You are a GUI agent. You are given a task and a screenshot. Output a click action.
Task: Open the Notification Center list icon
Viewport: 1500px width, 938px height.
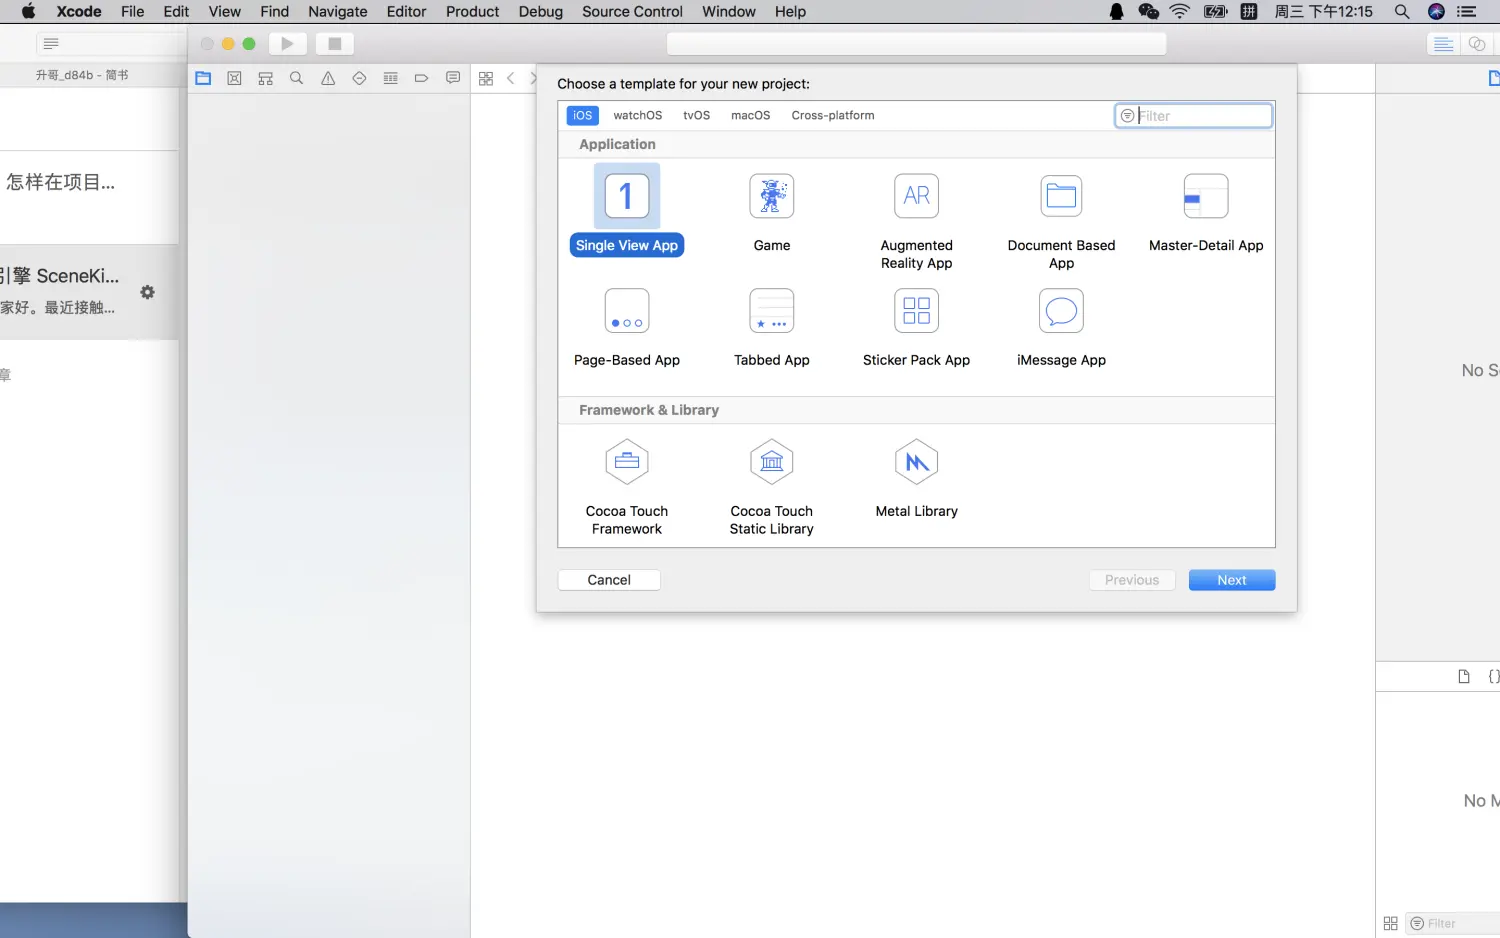tap(1467, 12)
